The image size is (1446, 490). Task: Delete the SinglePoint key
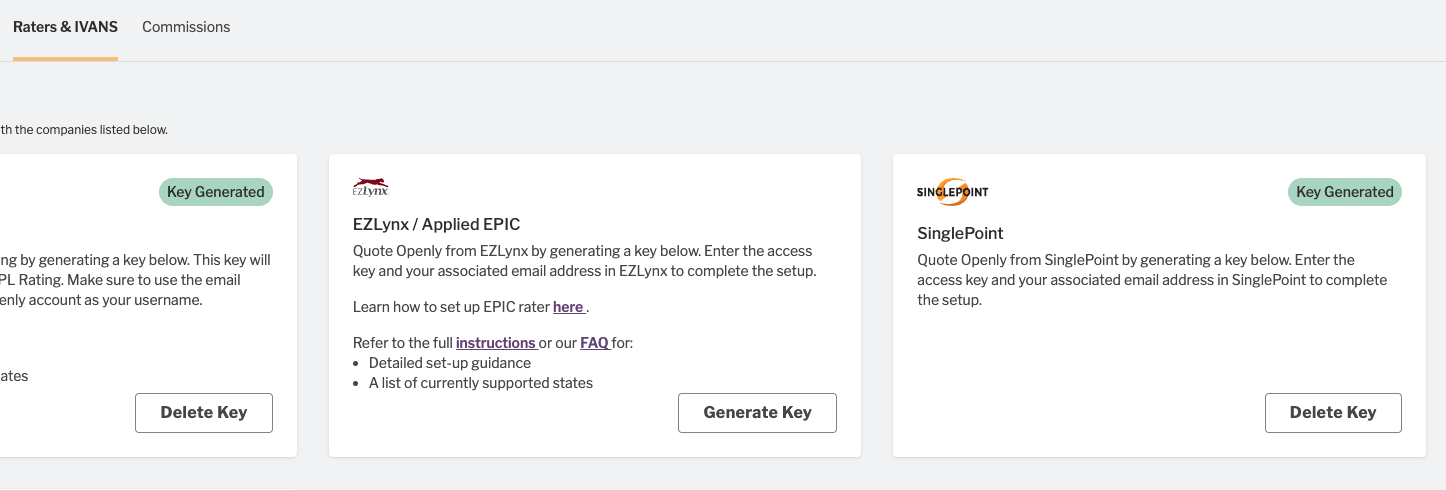(x=1333, y=412)
